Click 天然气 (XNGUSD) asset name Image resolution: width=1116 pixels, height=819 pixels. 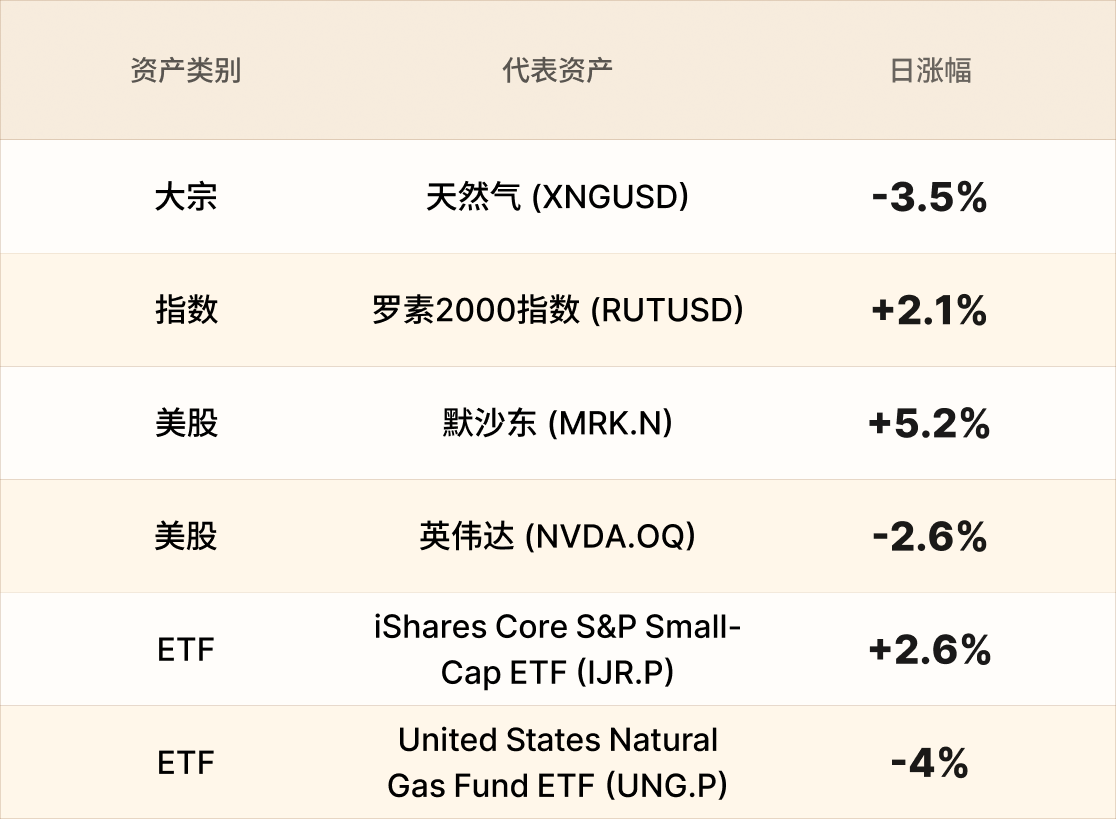(x=557, y=197)
